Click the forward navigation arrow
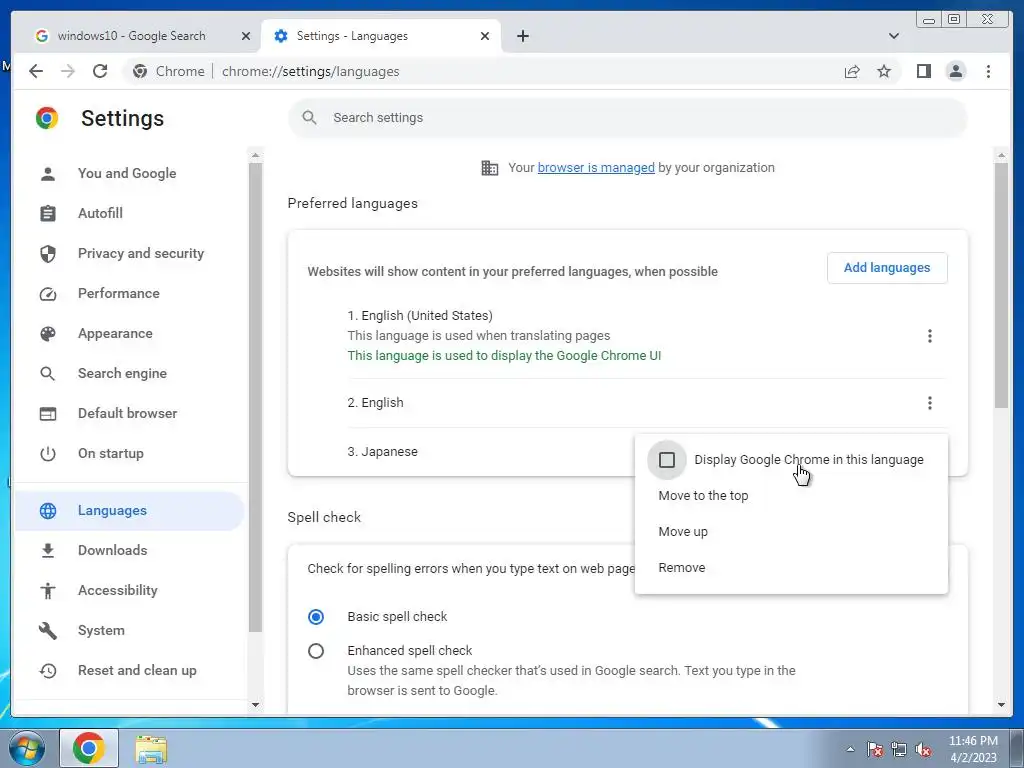Image resolution: width=1024 pixels, height=768 pixels. (x=68, y=71)
